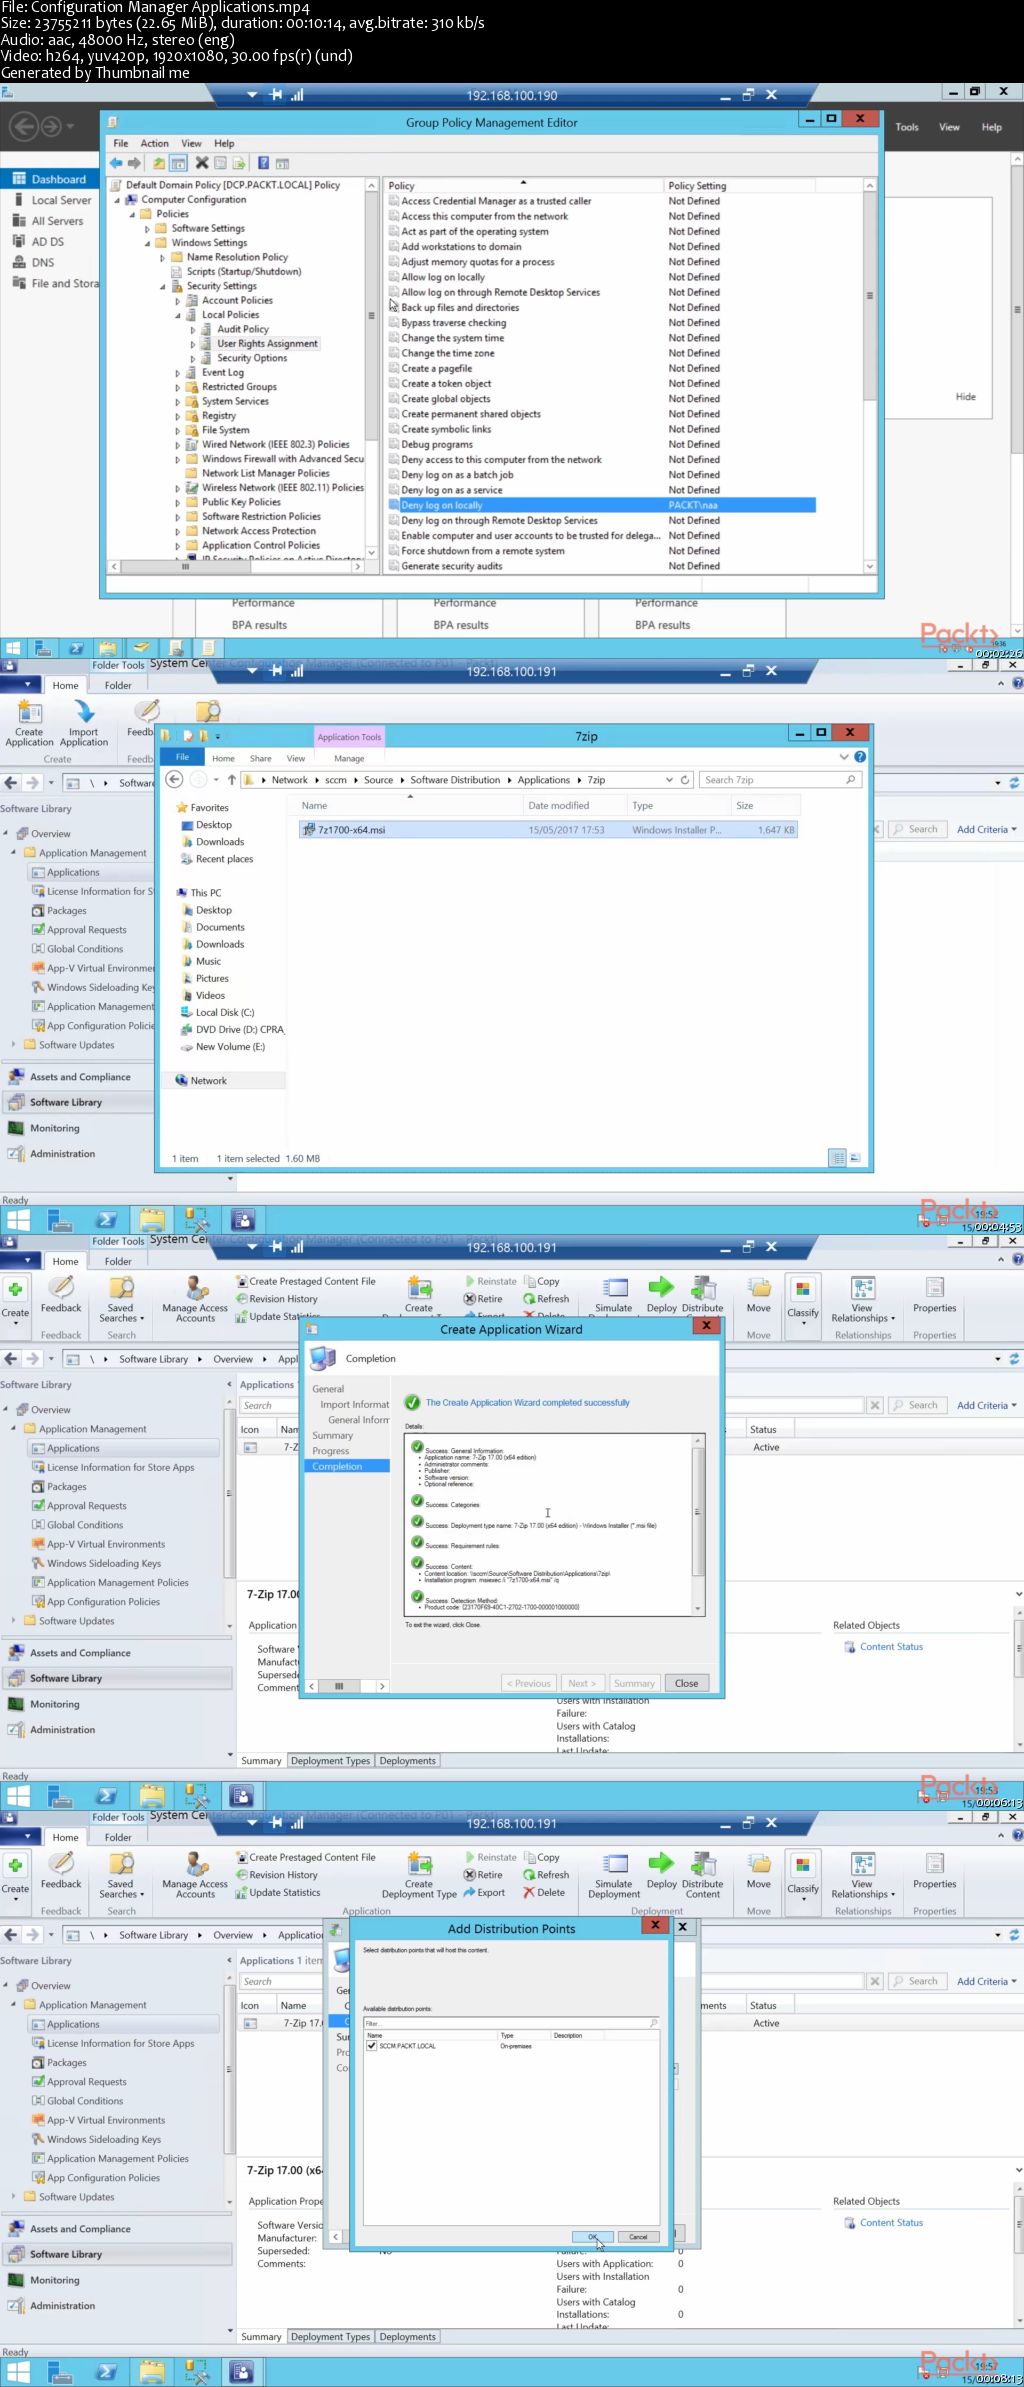Select Completion step in Create Application Wizard
The image size is (1024, 2387).
[346, 1466]
